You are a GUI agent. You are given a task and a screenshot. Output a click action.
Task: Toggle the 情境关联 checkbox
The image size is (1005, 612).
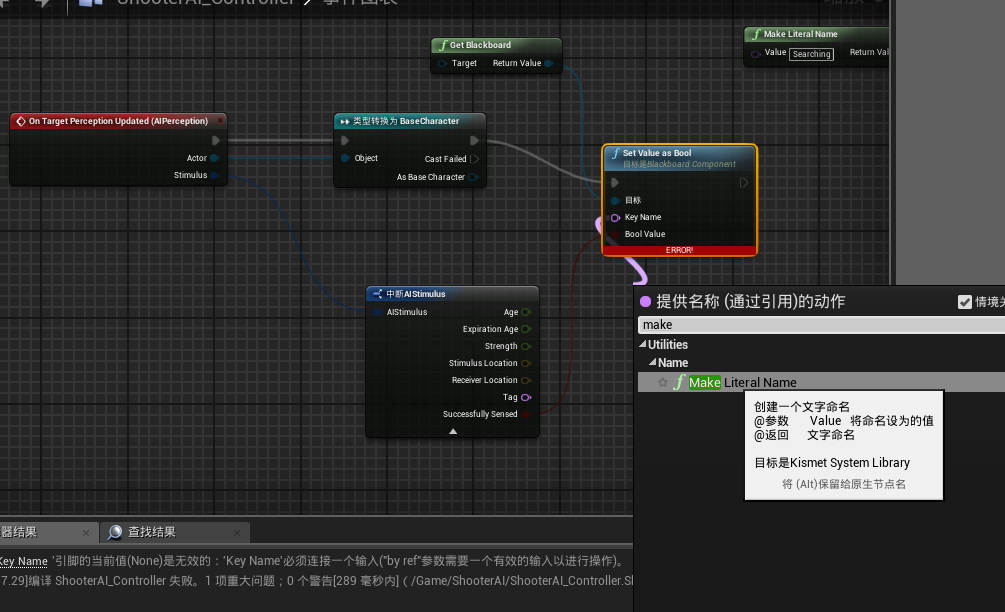(965, 300)
